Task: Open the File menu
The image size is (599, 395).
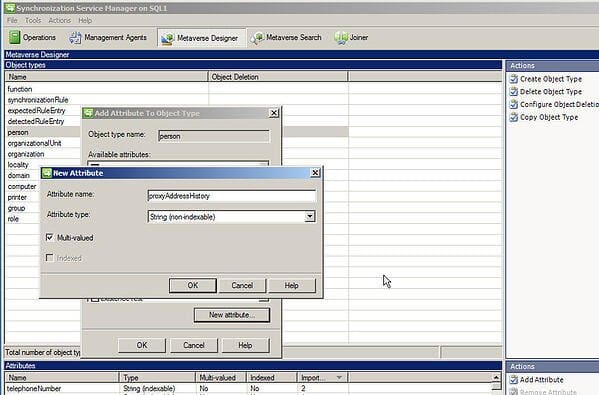Action: tap(12, 20)
